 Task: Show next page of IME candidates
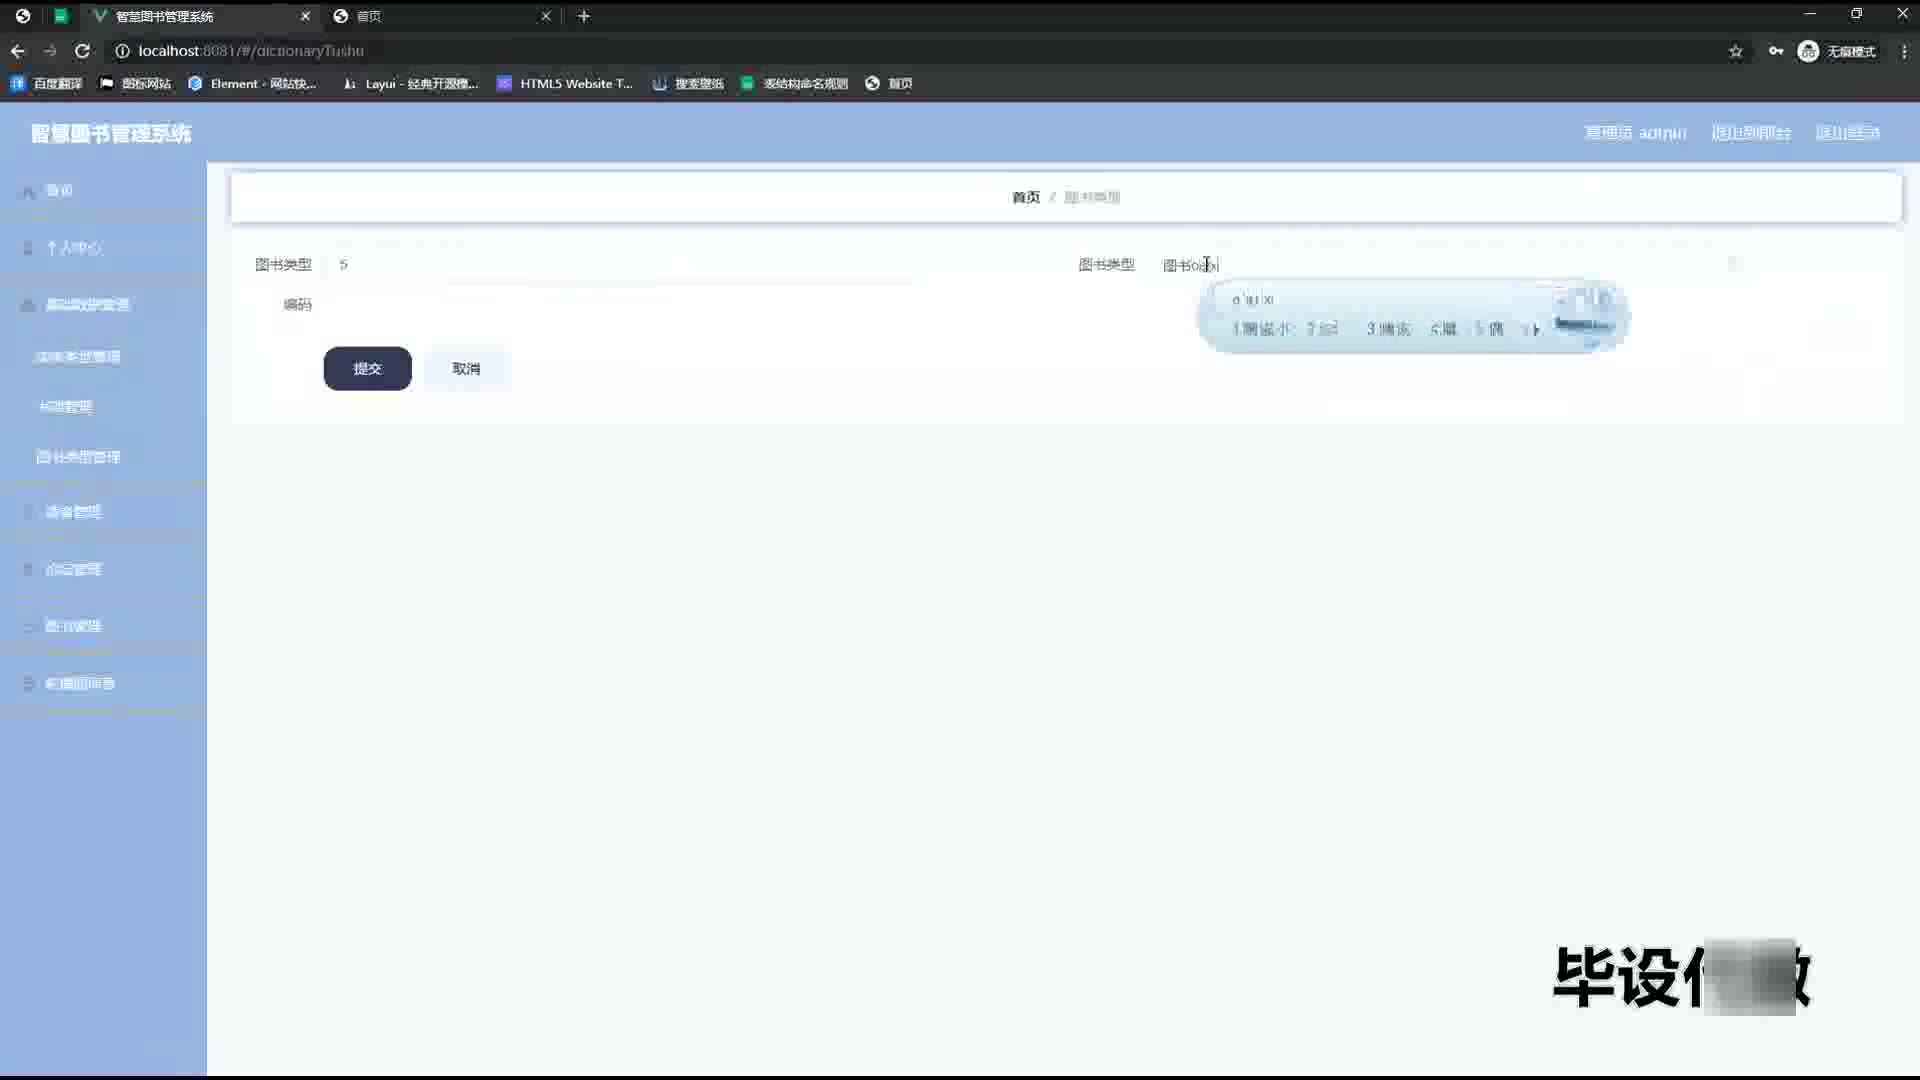1536,329
